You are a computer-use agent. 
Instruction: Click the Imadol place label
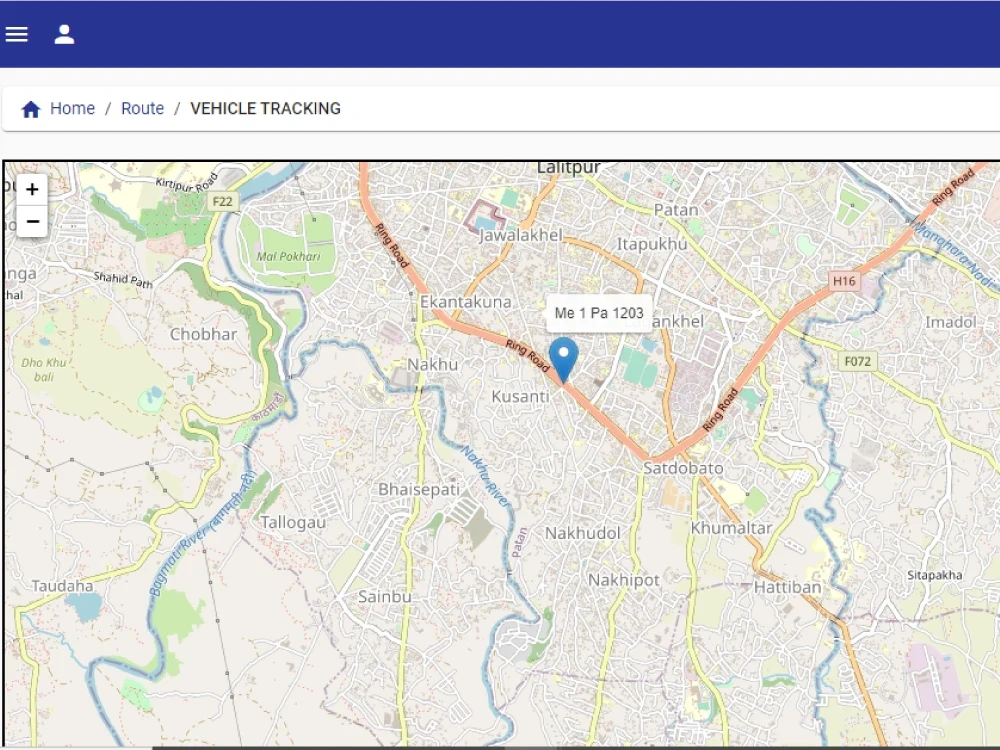pos(951,322)
